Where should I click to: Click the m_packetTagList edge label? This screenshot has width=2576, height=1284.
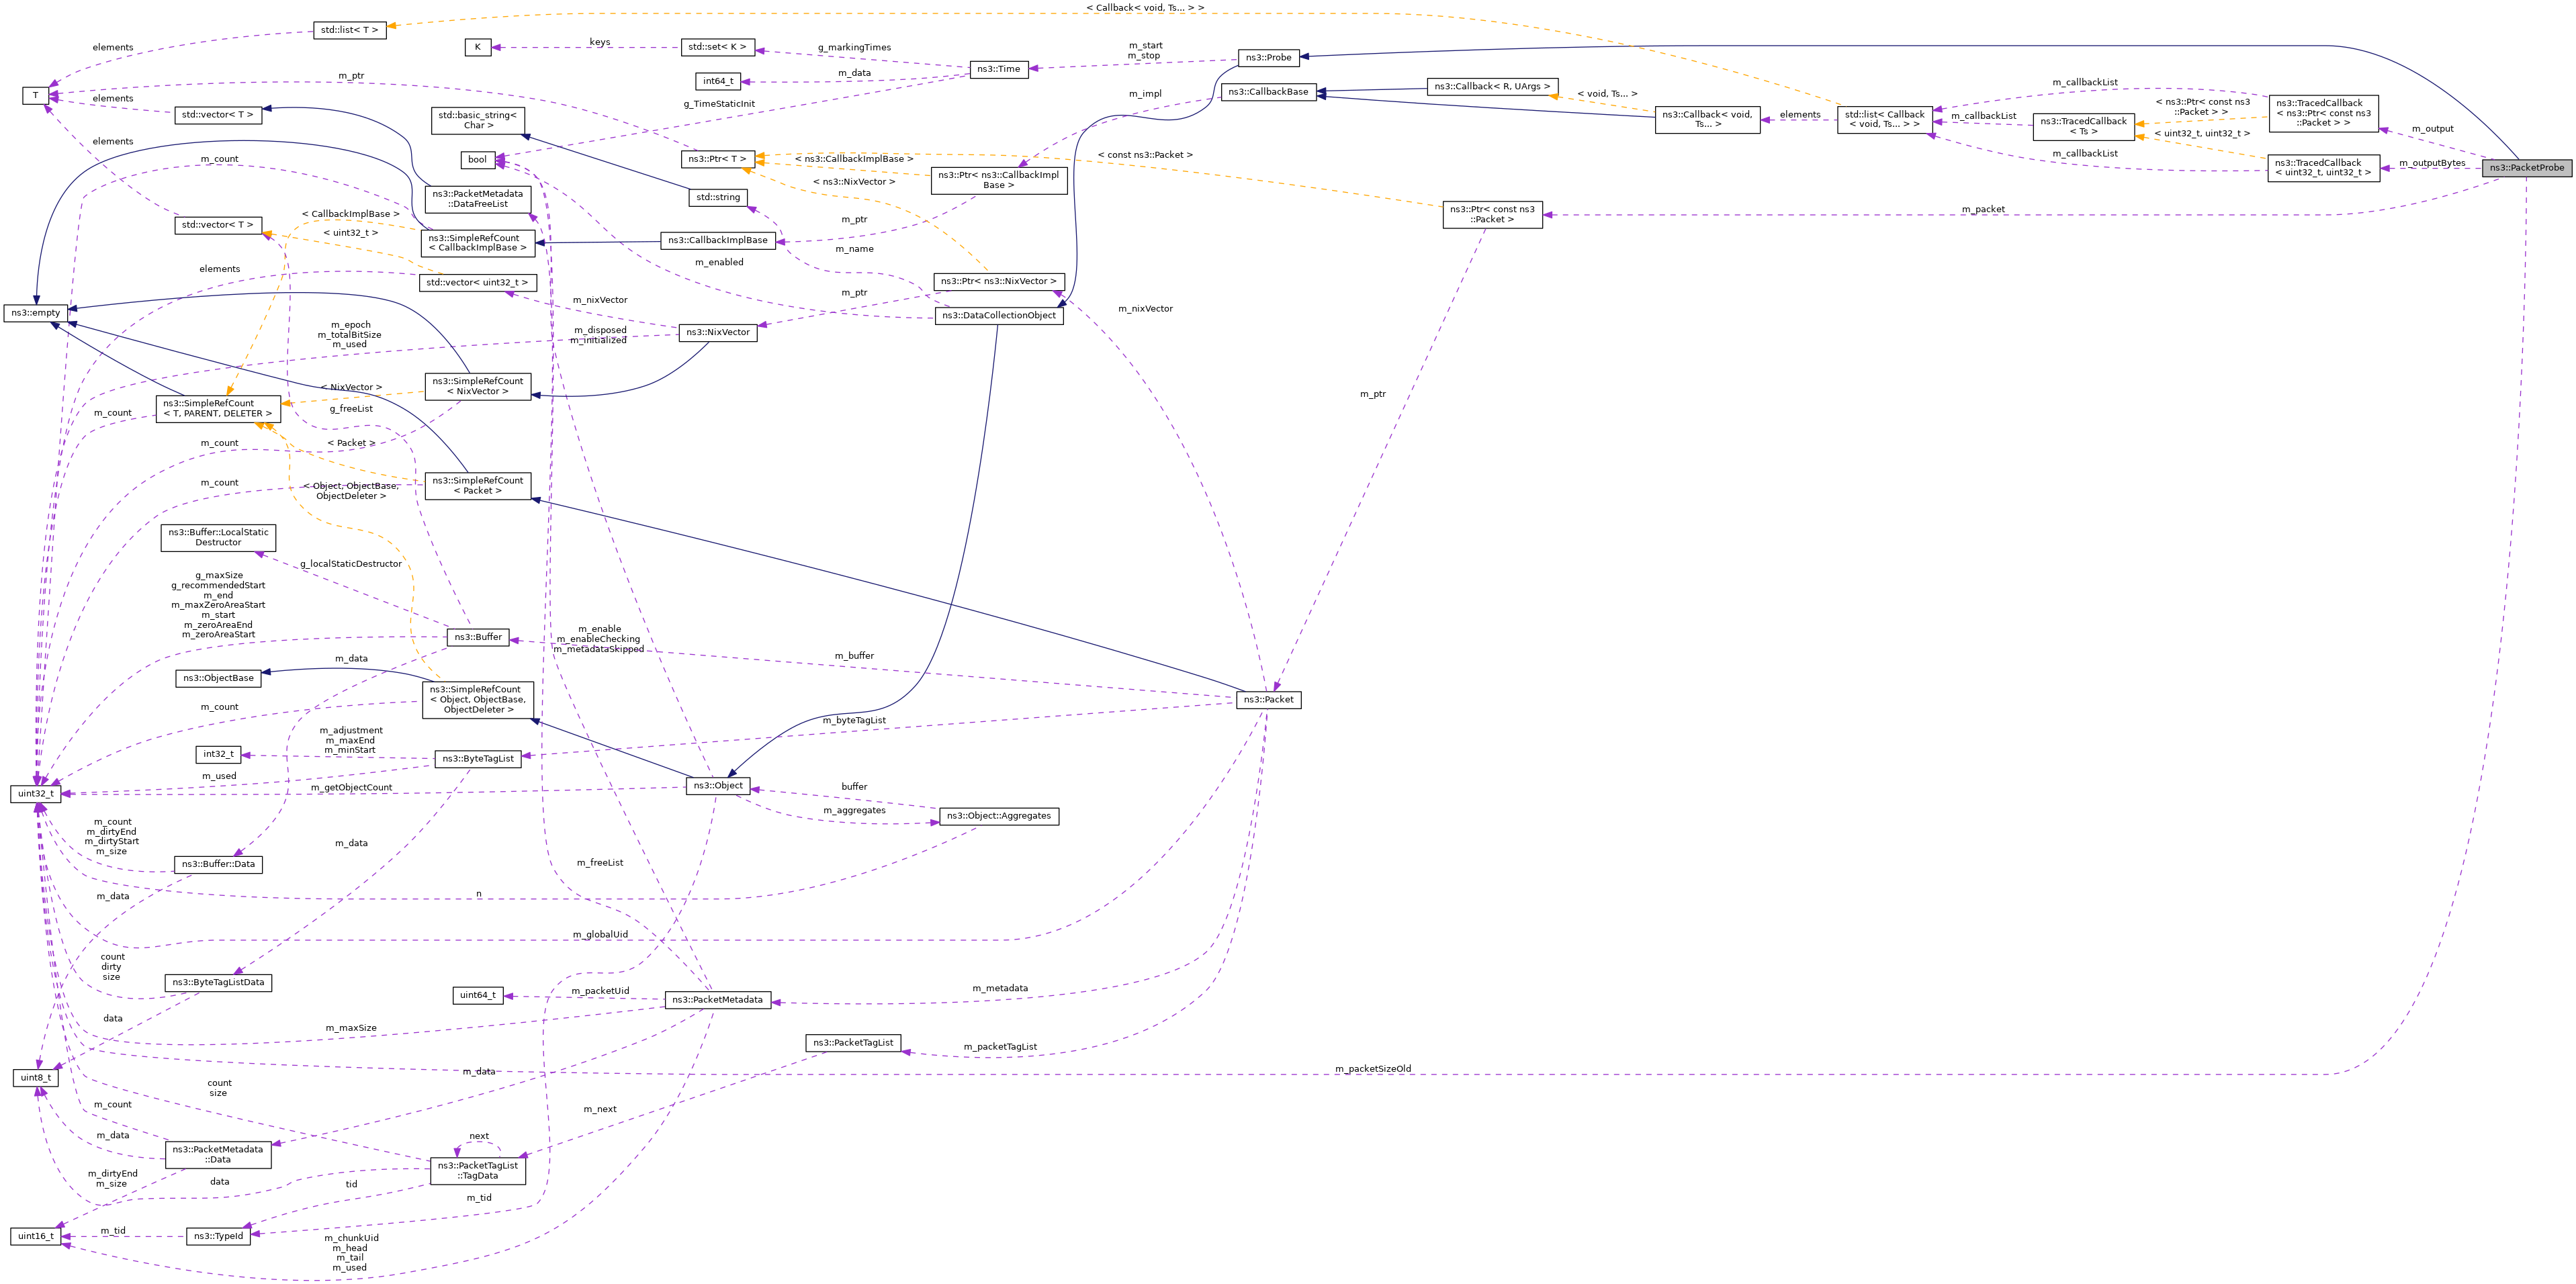(x=1000, y=1047)
